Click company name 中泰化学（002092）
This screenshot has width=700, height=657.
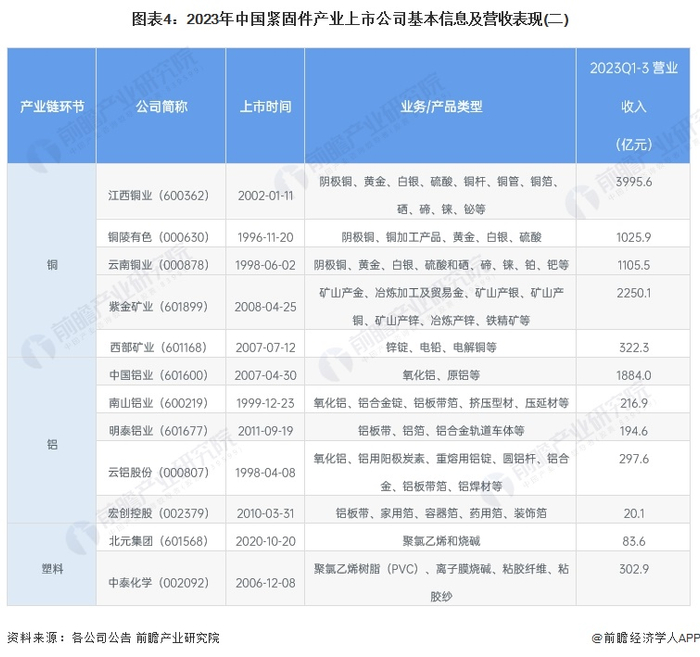(158, 582)
